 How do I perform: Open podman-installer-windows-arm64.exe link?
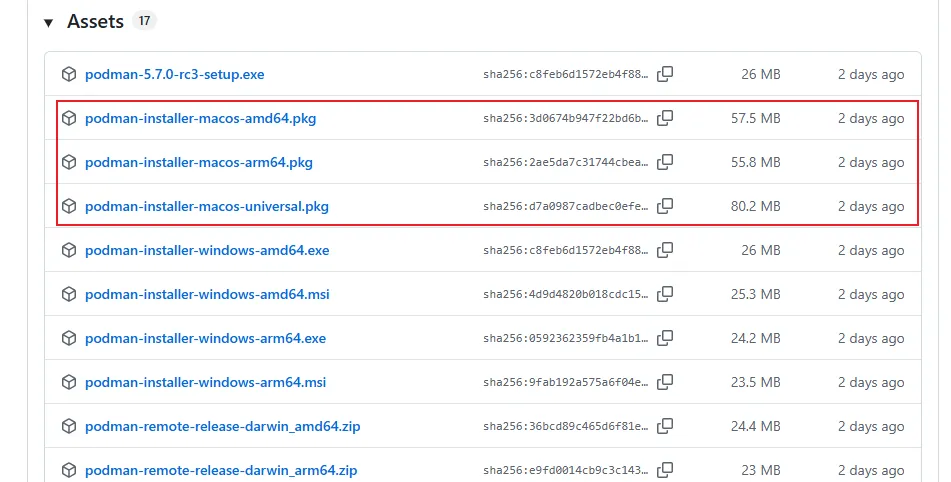pos(205,338)
